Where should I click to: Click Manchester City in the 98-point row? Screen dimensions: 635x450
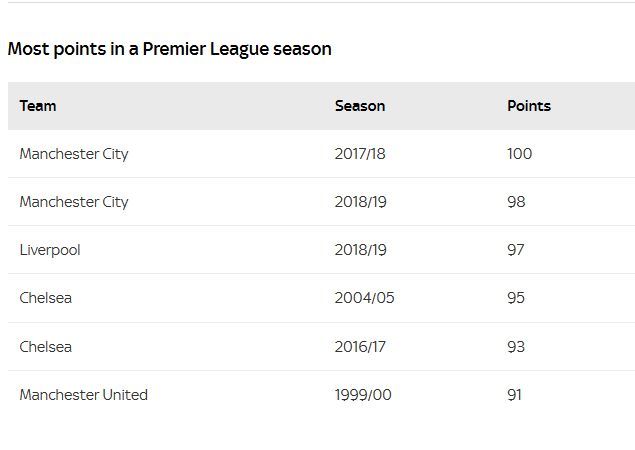[x=74, y=202]
